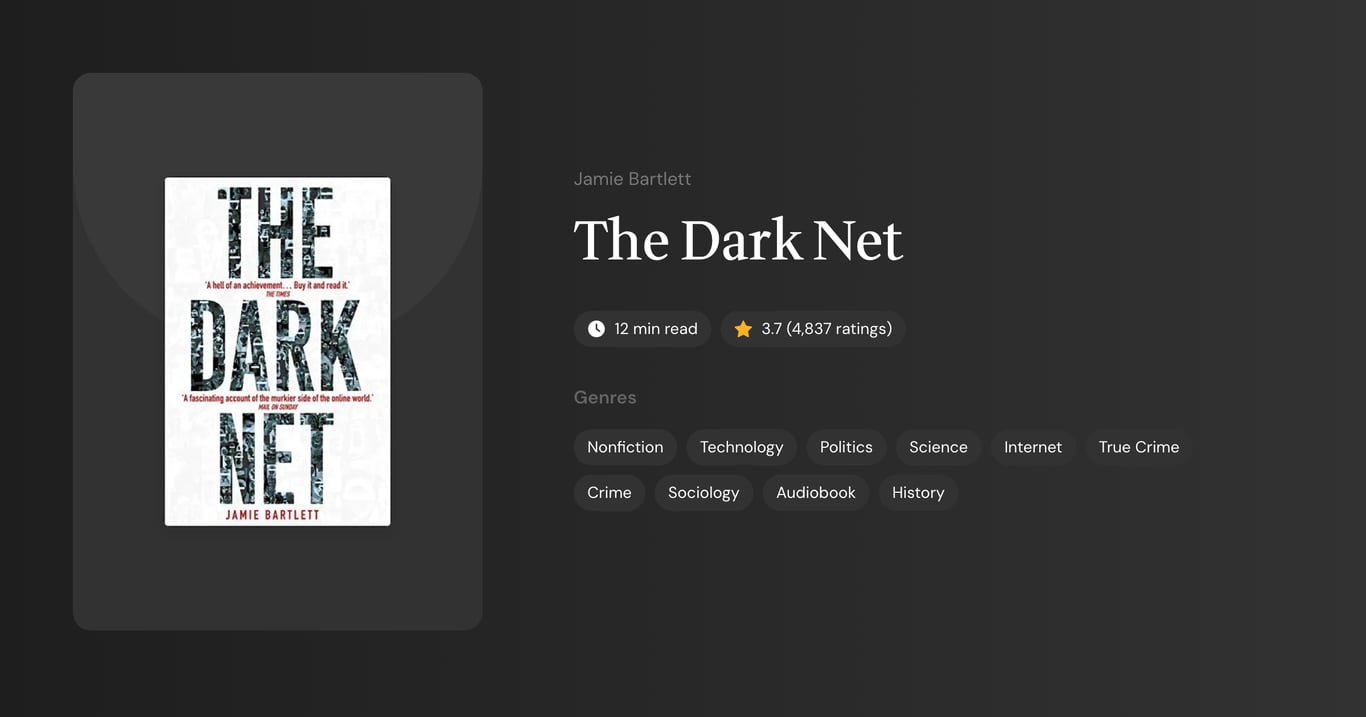Open the True Crime genre tag
The width and height of the screenshot is (1366, 717).
tap(1139, 447)
